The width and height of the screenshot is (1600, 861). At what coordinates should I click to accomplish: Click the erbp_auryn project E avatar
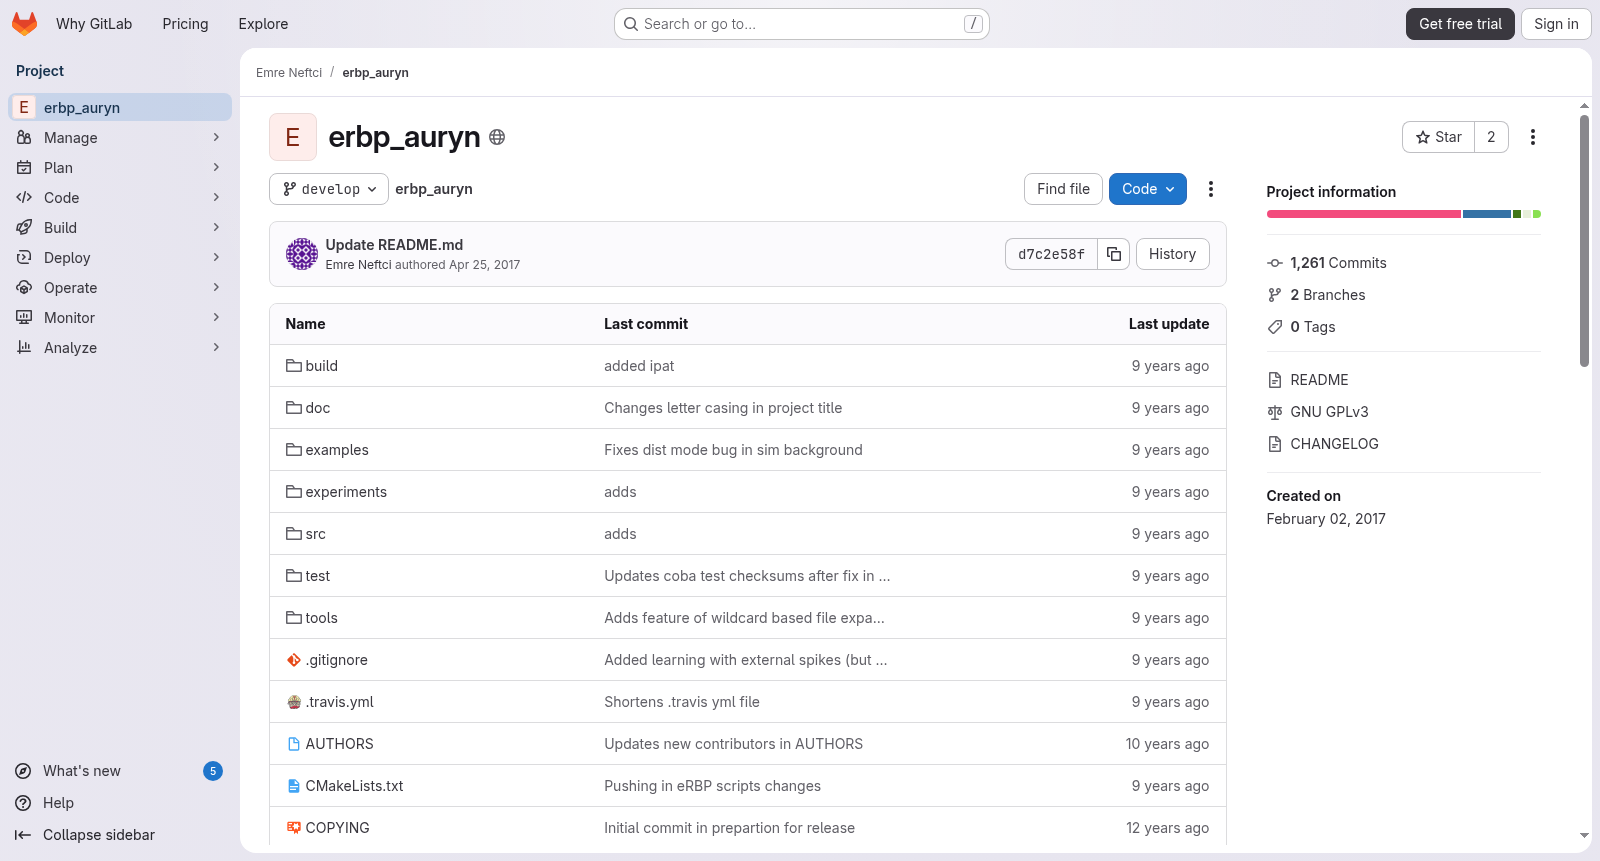(x=293, y=137)
